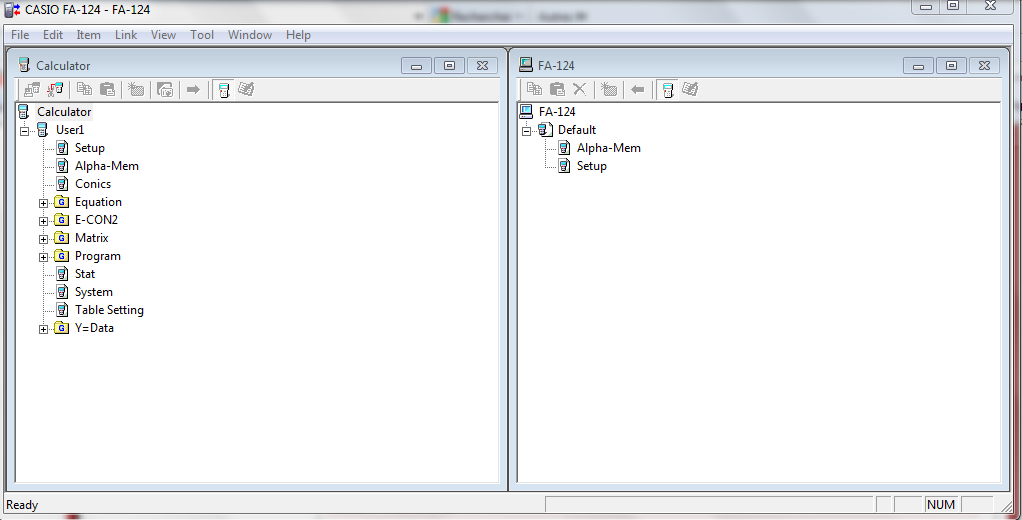The width and height of the screenshot is (1022, 520).
Task: Minimize the FA-124 child window
Action: tap(918, 65)
